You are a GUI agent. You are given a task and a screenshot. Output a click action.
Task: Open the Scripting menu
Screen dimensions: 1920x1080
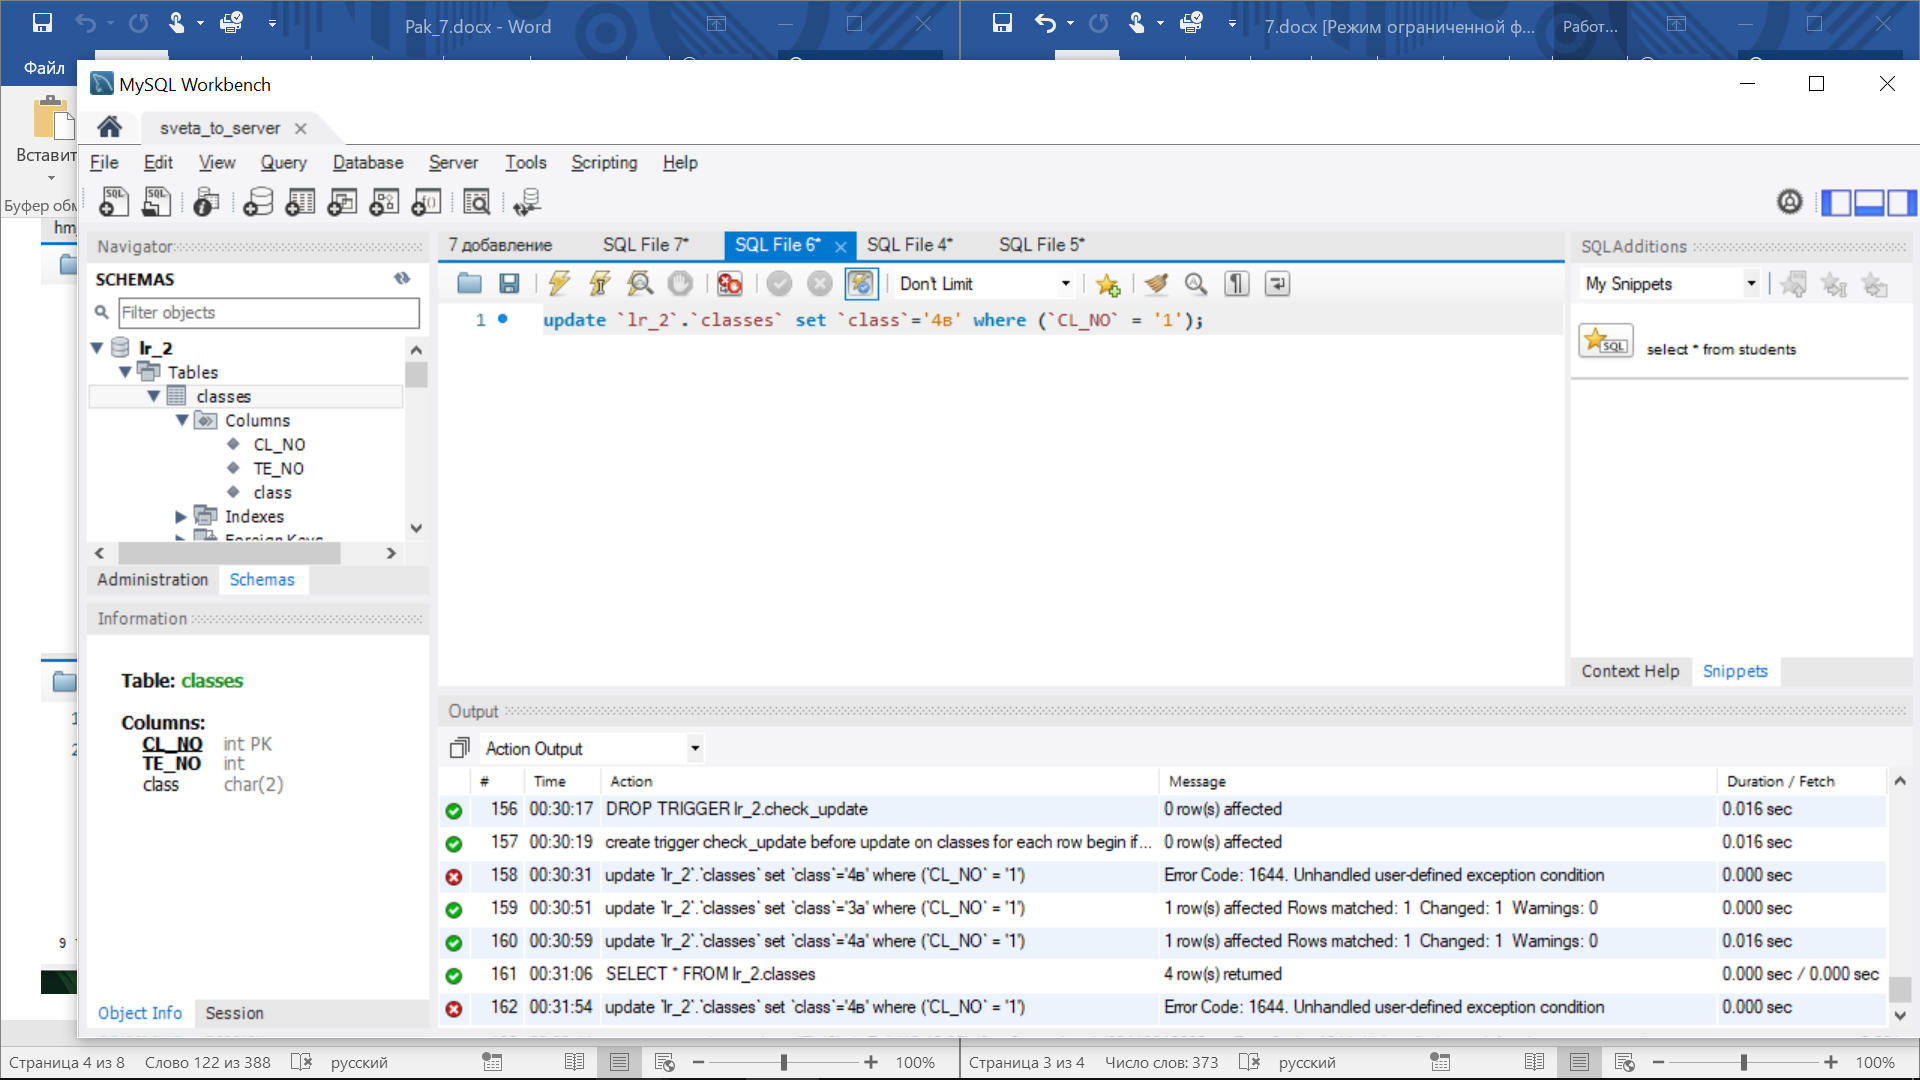point(604,162)
